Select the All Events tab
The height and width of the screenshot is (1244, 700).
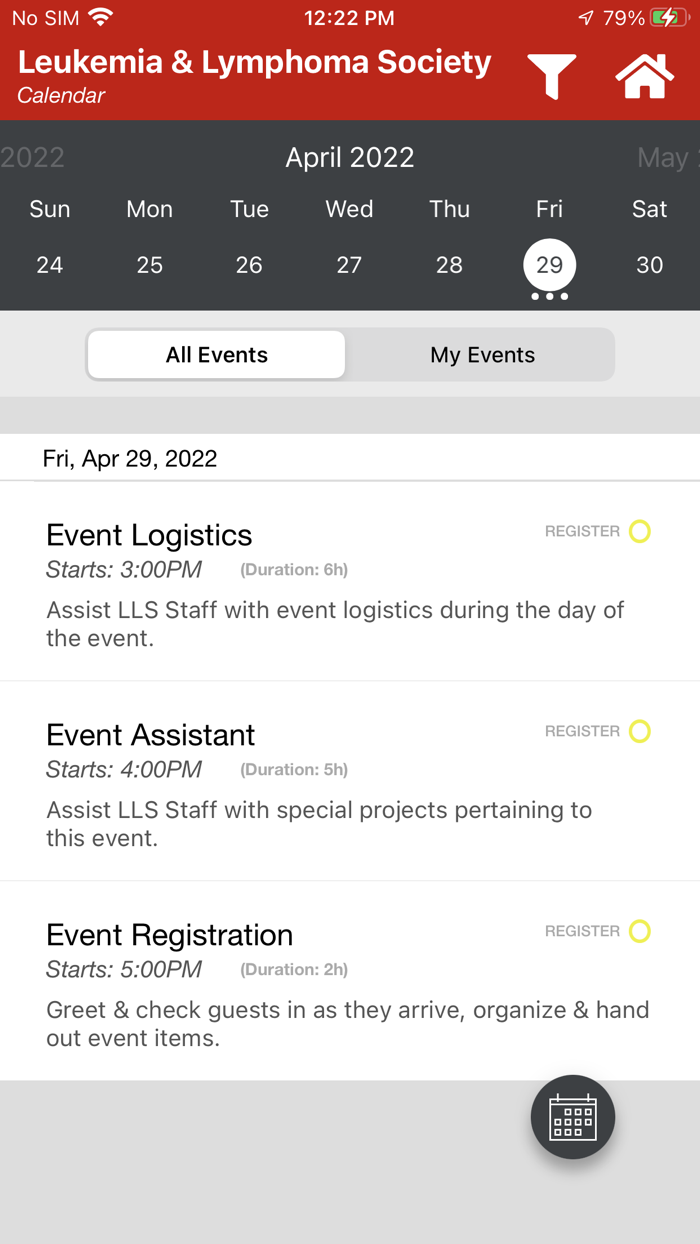tap(216, 354)
